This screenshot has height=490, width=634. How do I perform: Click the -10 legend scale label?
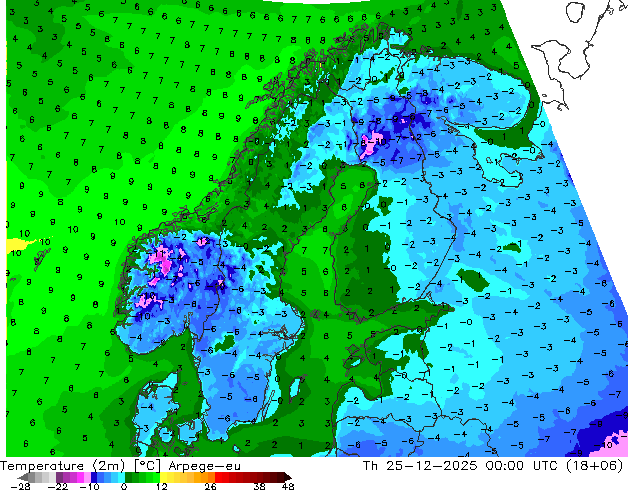pyautogui.click(x=89, y=486)
